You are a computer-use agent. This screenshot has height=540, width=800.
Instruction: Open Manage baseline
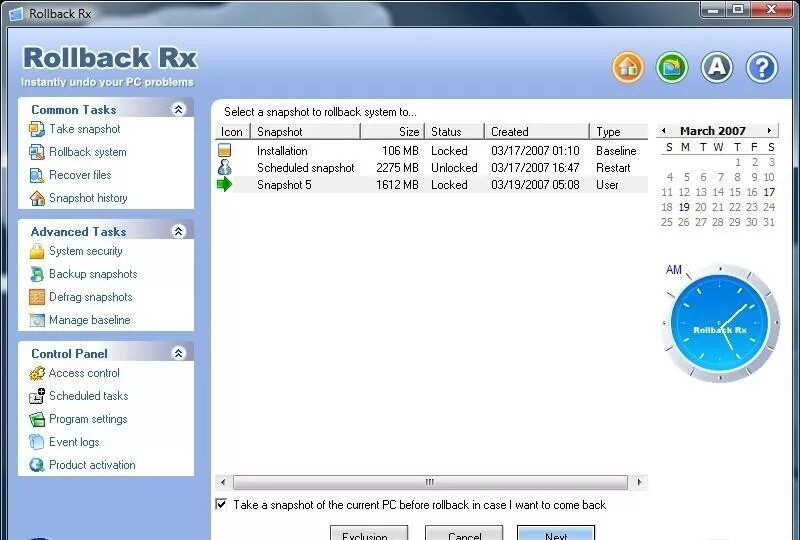coord(90,320)
